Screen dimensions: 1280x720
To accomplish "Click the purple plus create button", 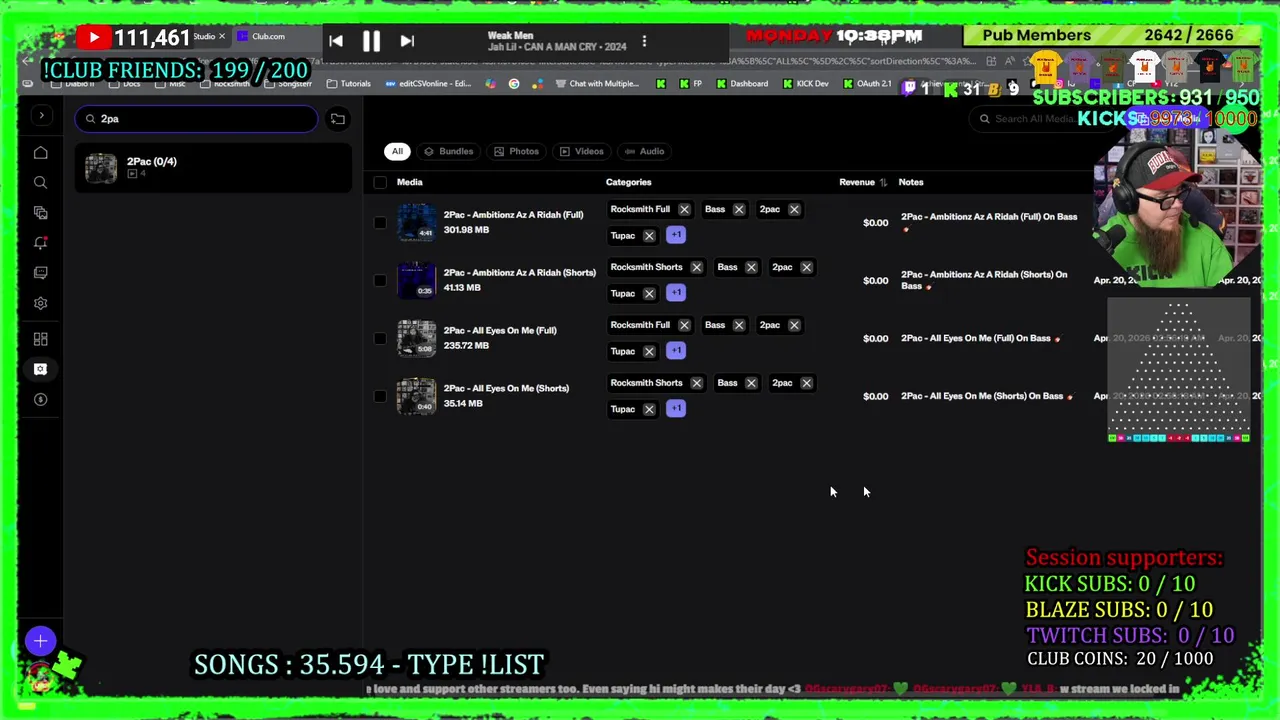I will [40, 641].
